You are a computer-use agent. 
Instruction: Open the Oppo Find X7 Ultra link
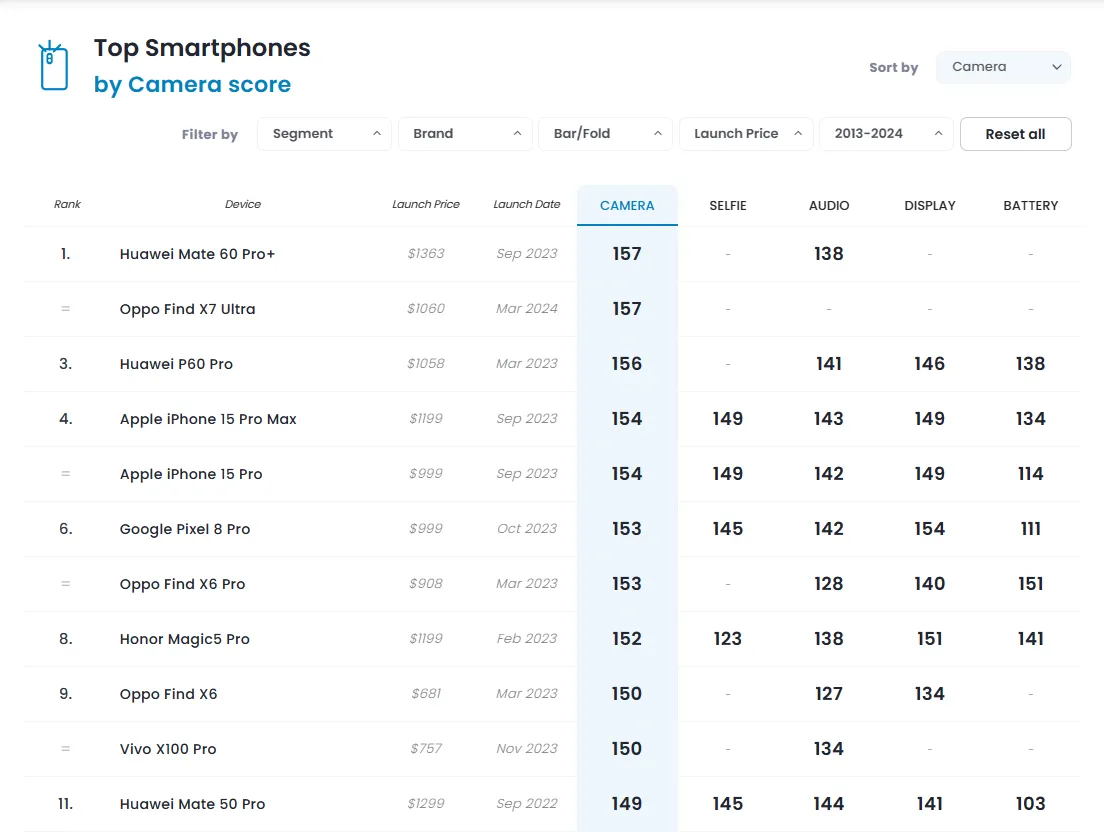pyautogui.click(x=187, y=309)
